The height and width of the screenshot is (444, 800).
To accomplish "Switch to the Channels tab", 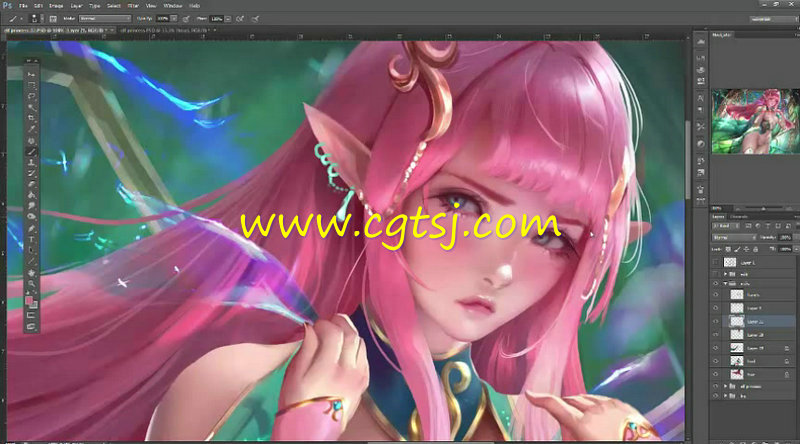I will click(x=739, y=216).
